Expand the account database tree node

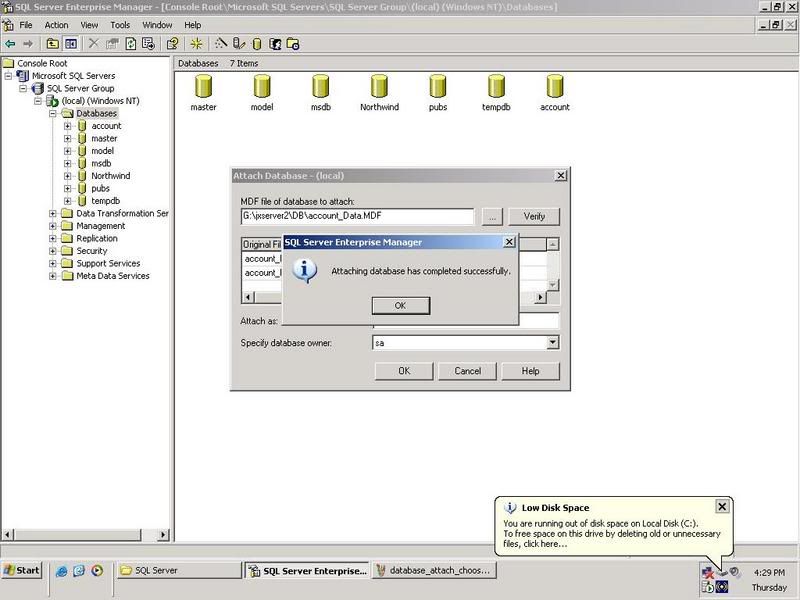67,126
